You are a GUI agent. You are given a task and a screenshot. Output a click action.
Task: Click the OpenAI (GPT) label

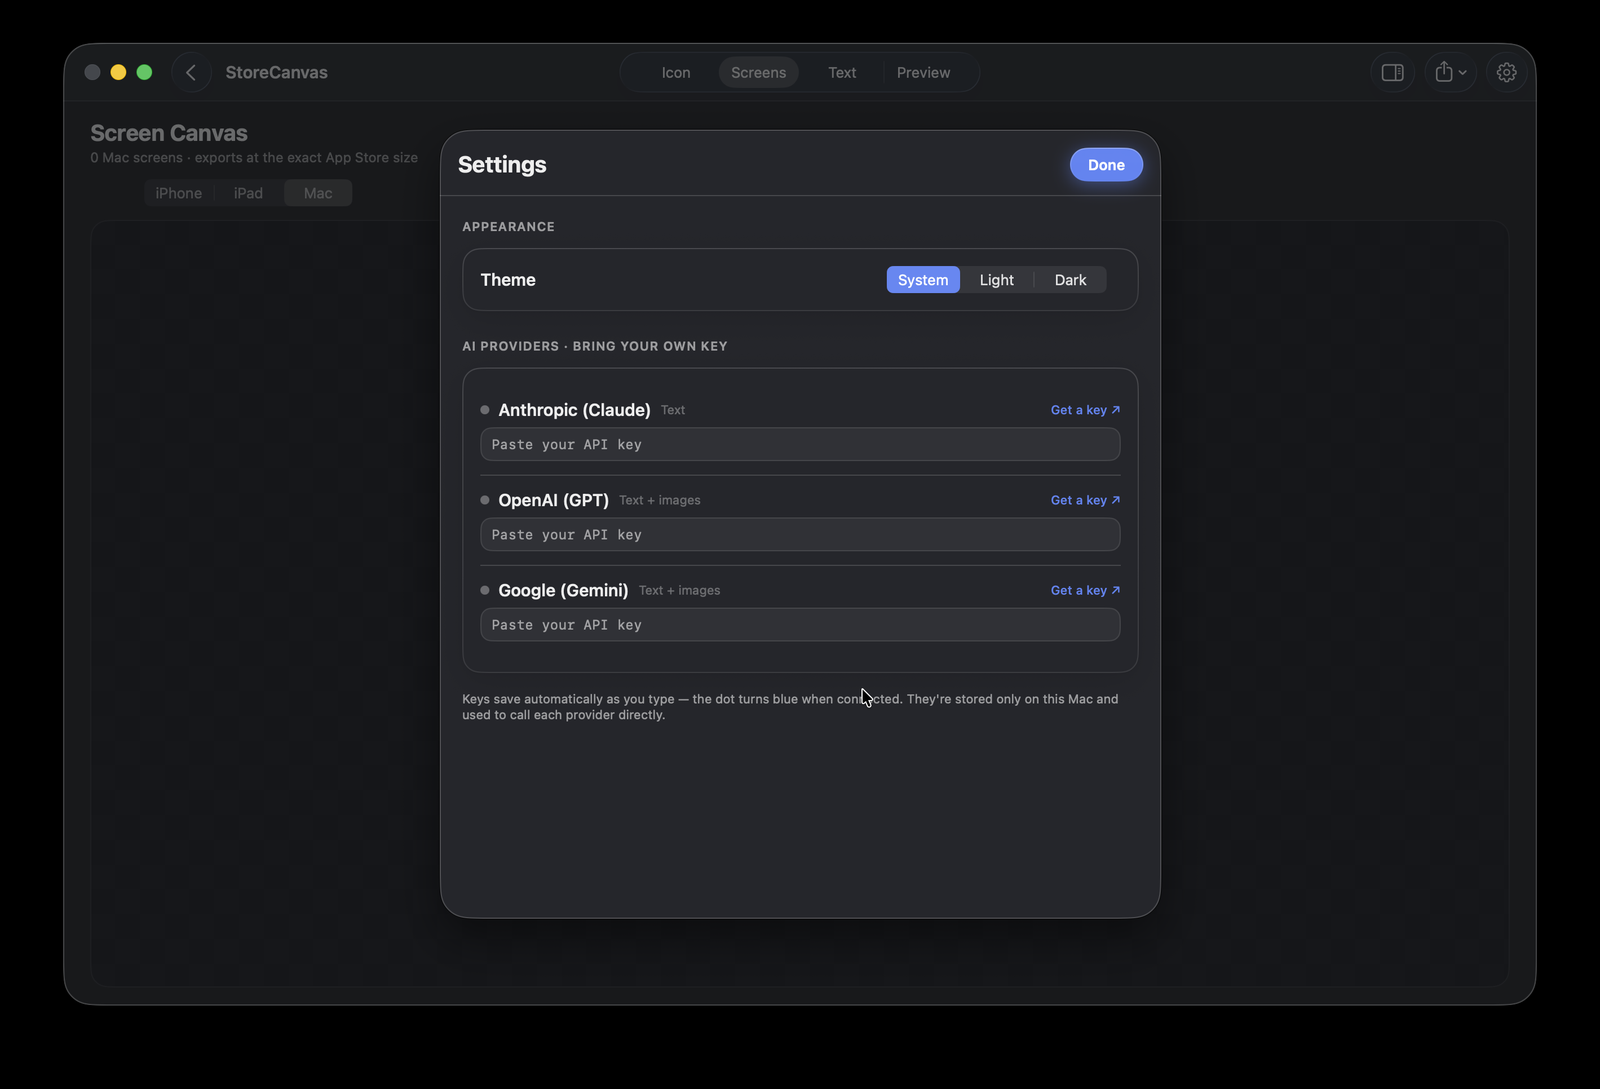tap(553, 500)
